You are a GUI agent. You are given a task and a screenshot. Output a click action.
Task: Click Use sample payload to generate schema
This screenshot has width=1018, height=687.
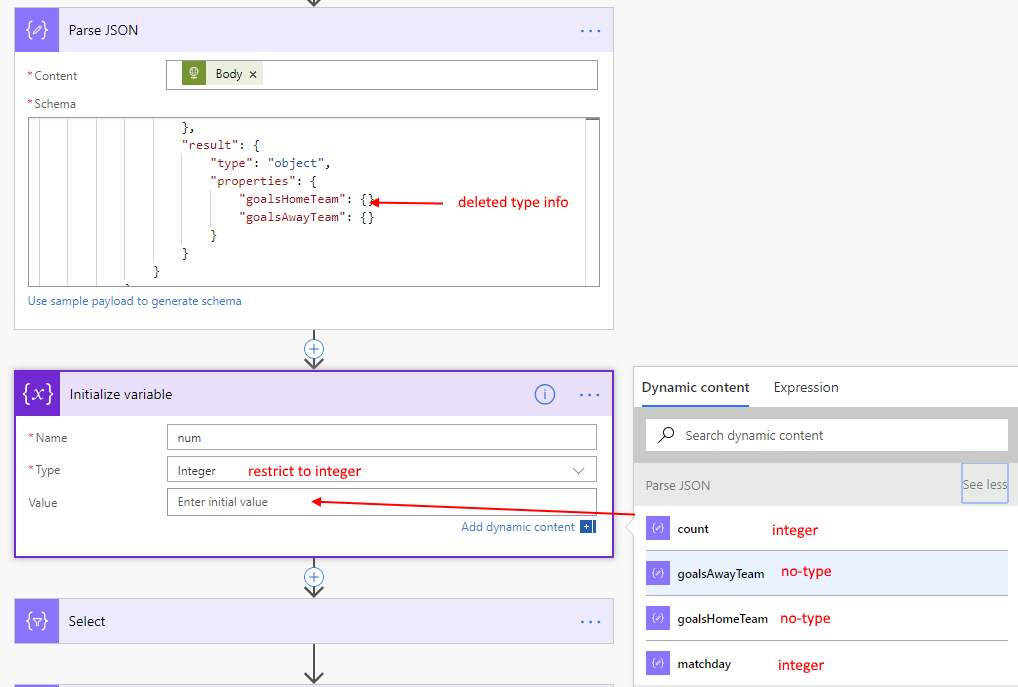coord(134,301)
